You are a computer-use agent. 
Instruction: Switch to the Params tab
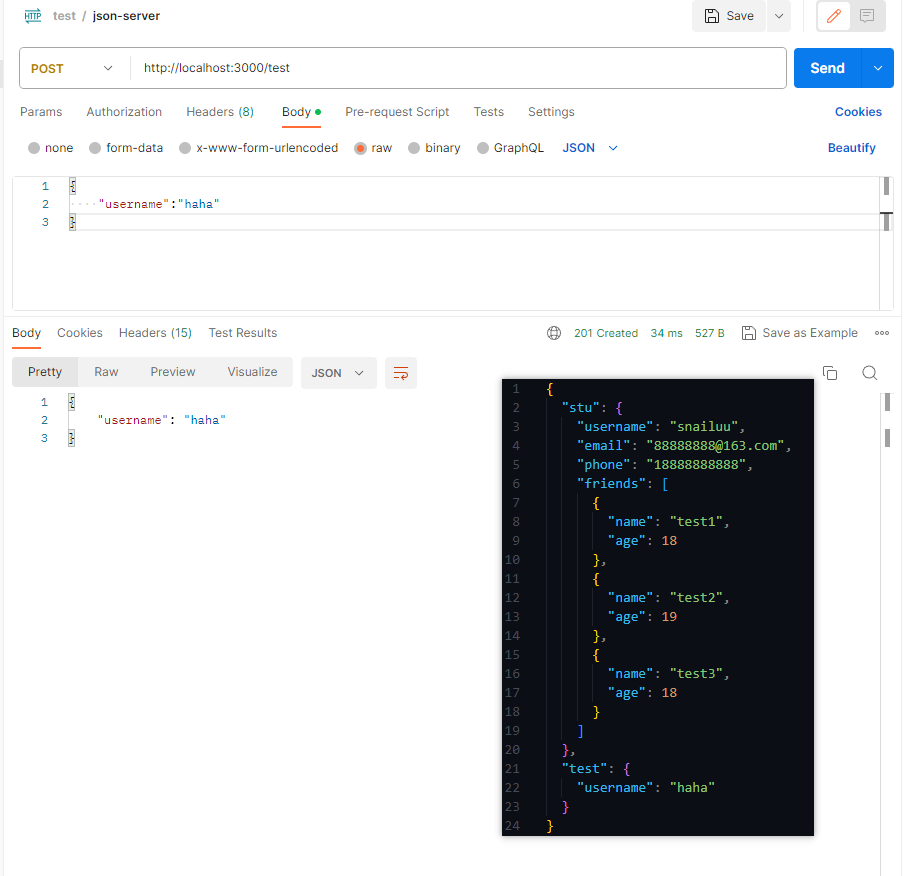point(41,112)
